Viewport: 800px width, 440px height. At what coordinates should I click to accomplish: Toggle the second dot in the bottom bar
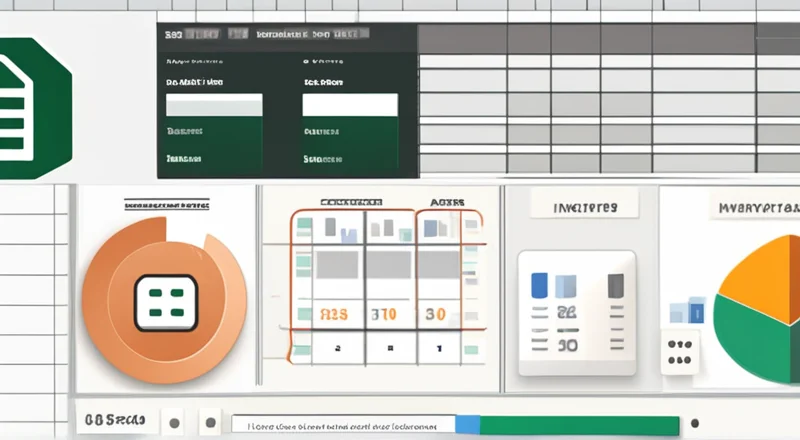point(210,421)
